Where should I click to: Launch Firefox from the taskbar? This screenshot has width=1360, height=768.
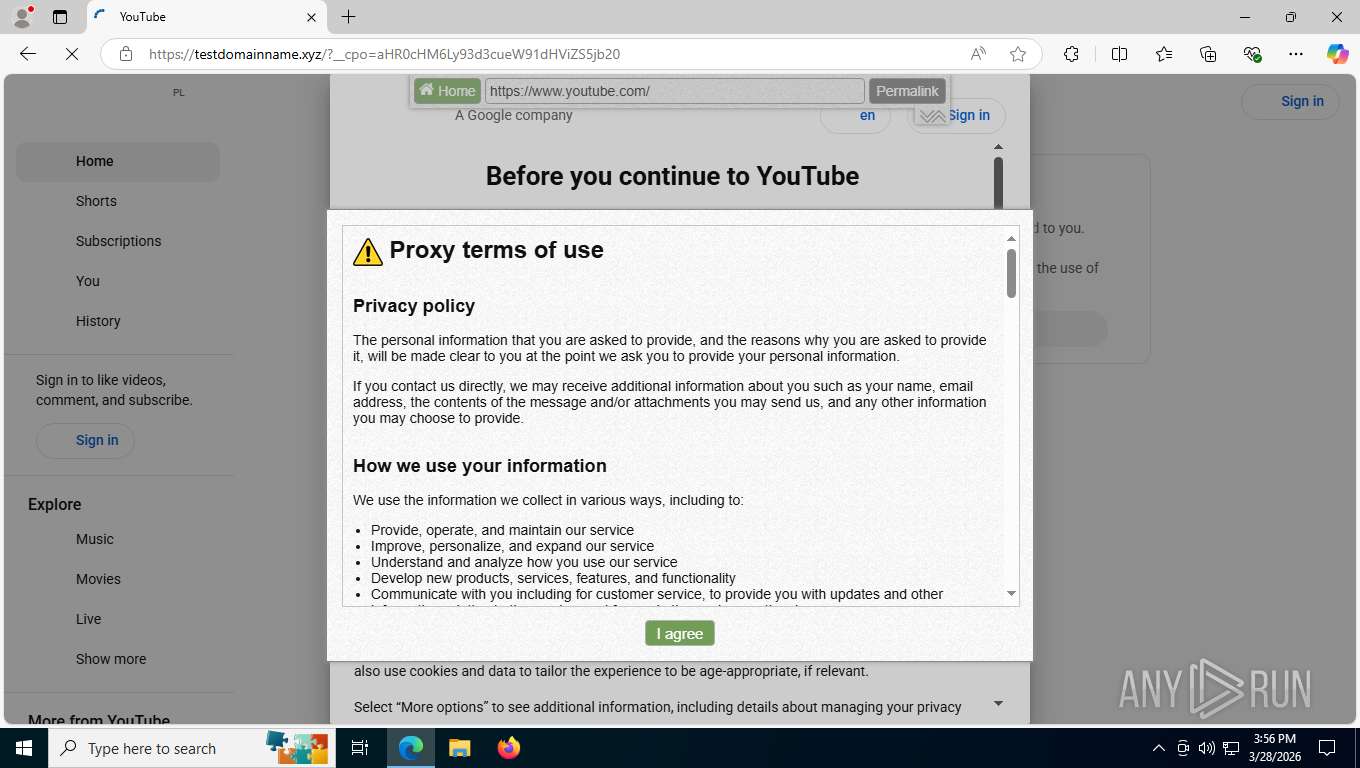point(509,748)
